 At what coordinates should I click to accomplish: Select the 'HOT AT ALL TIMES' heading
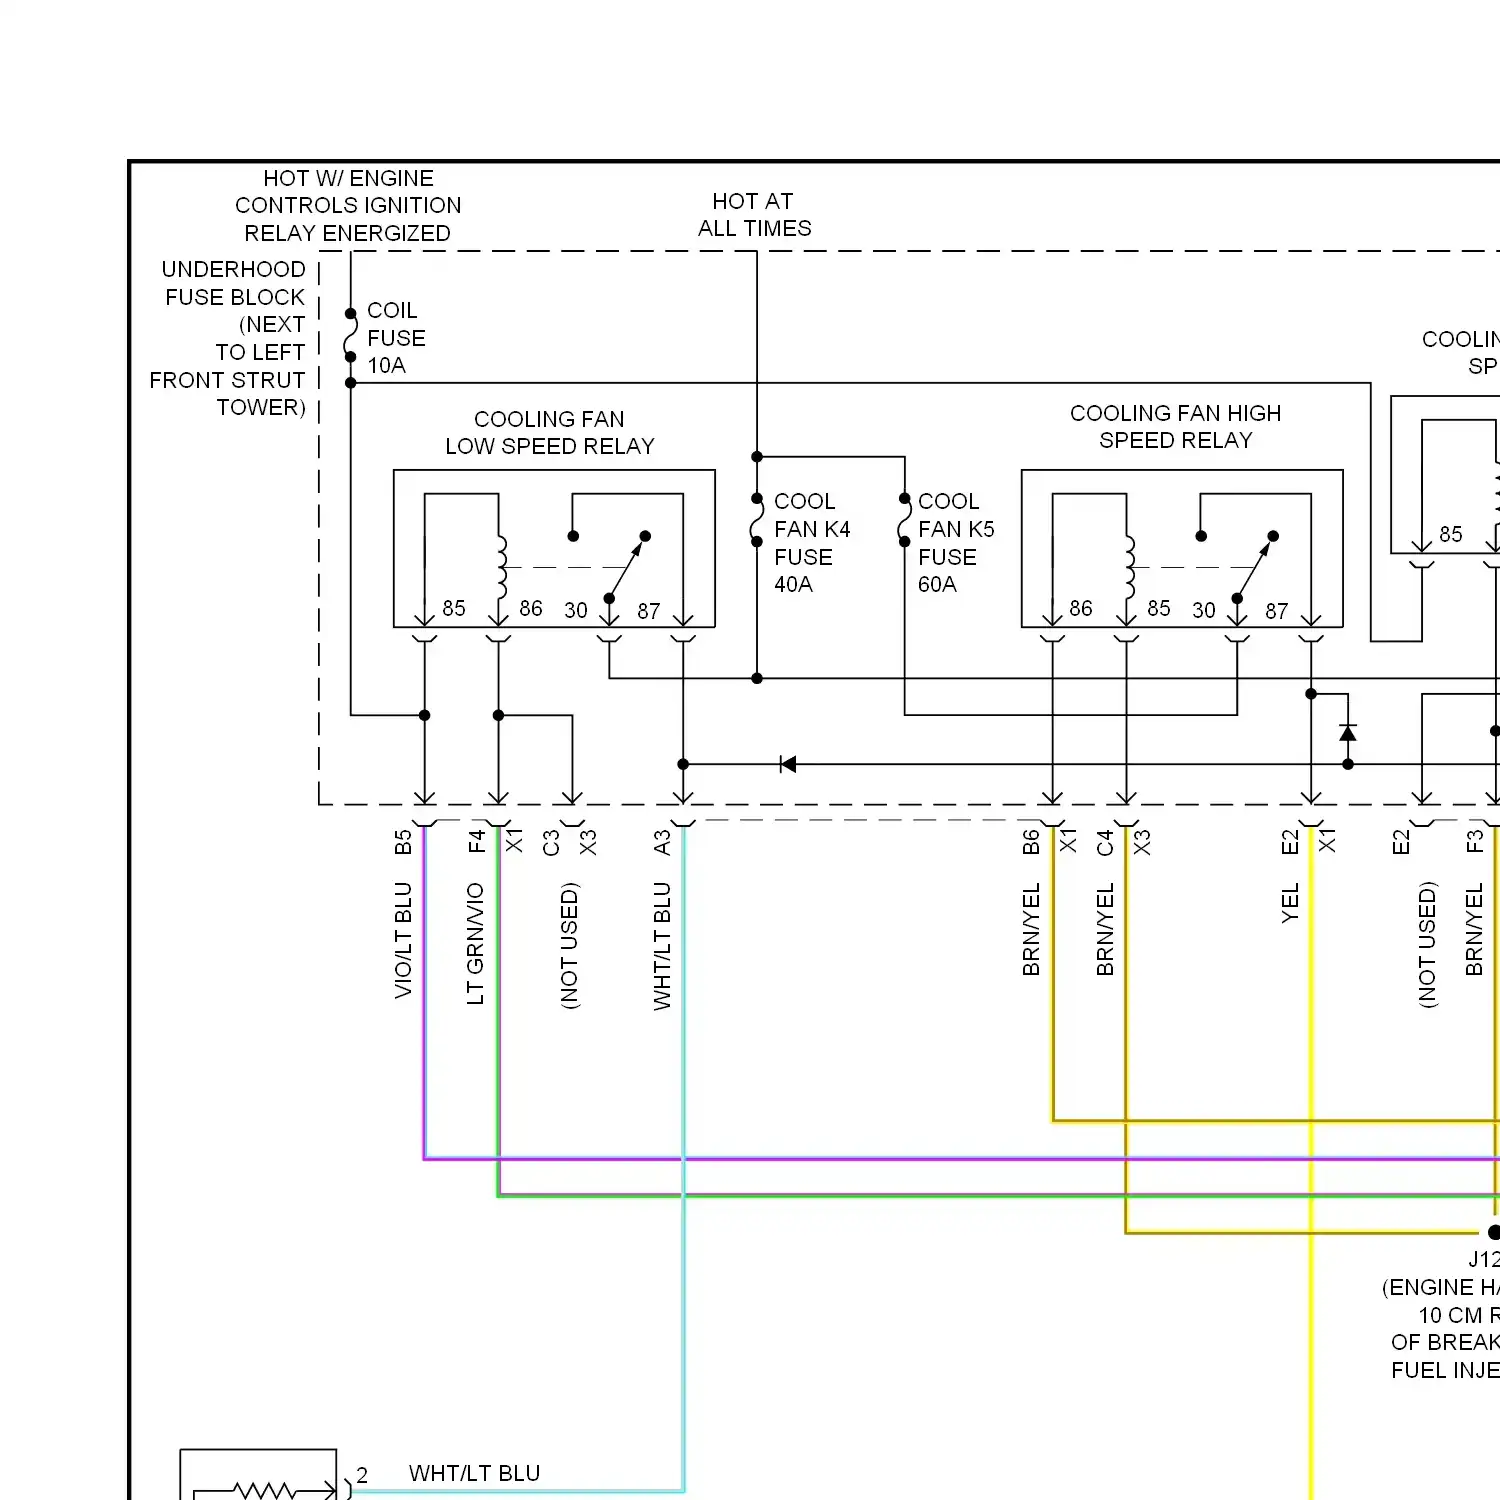tap(754, 215)
